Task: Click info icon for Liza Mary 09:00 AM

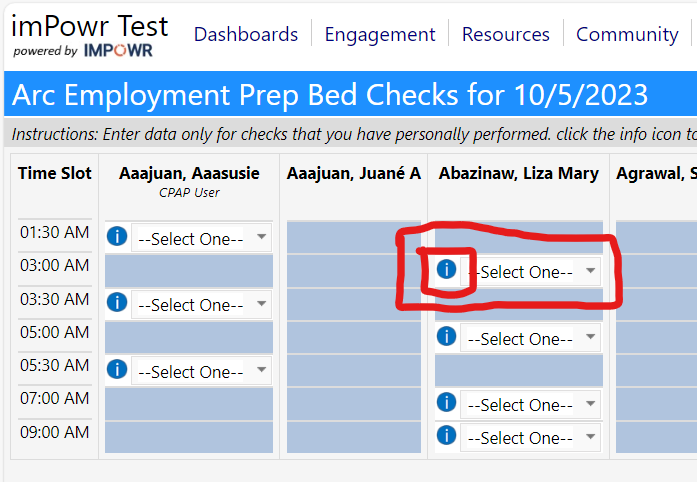Action: pos(446,435)
